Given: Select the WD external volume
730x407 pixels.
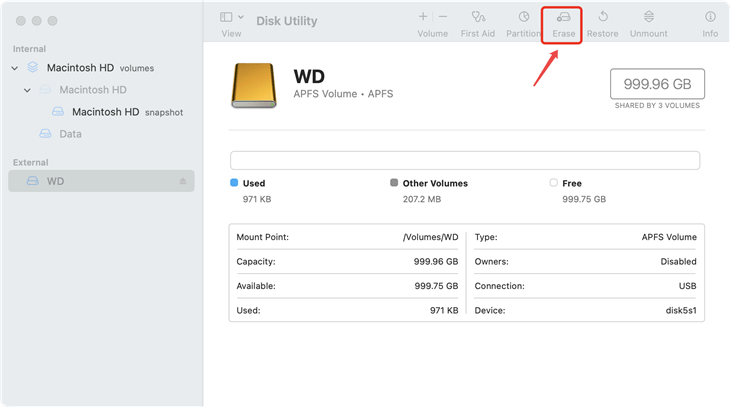Looking at the screenshot, I should (55, 181).
